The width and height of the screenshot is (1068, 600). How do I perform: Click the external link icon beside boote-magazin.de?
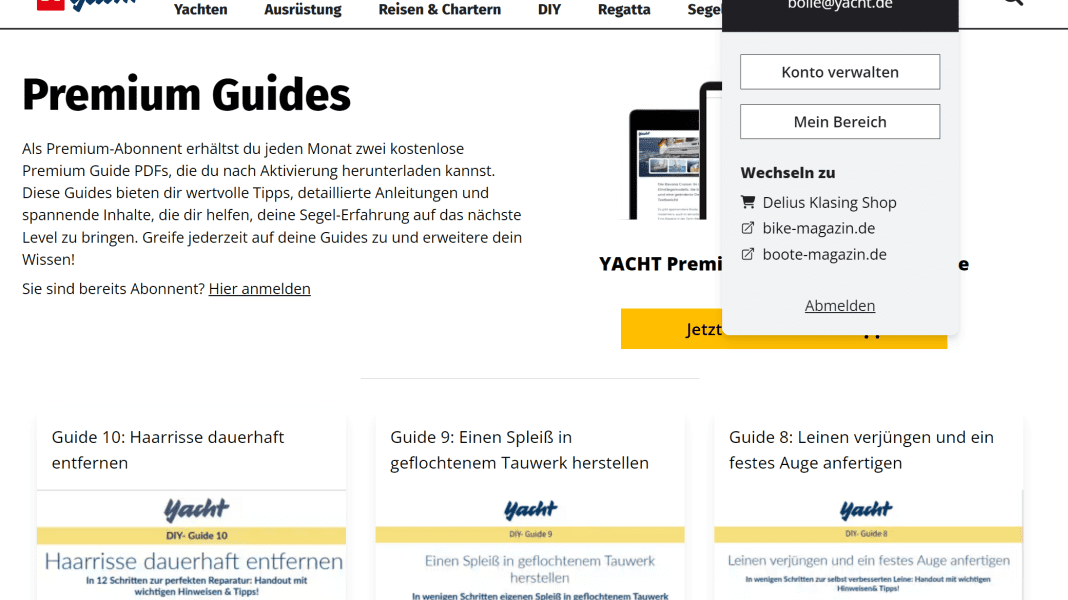click(748, 254)
